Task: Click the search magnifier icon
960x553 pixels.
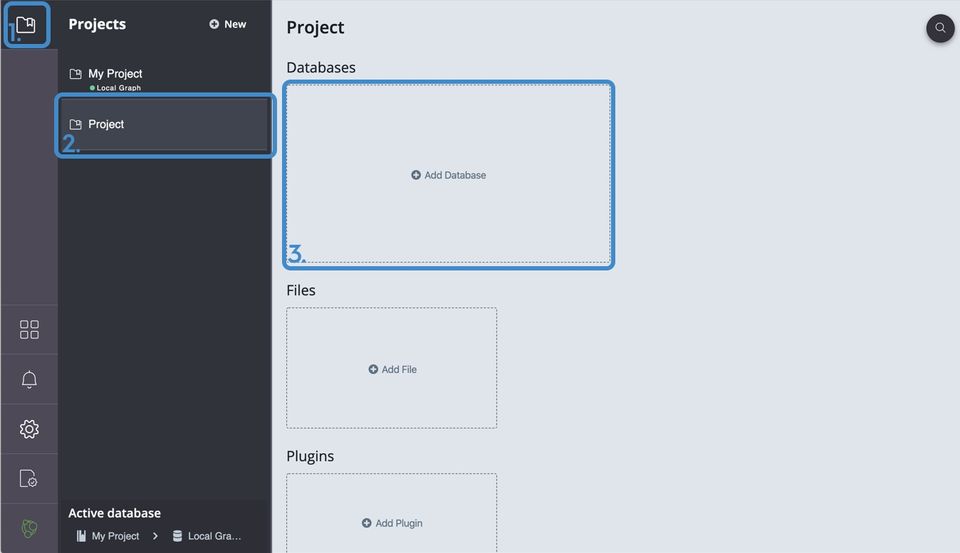Action: [940, 28]
